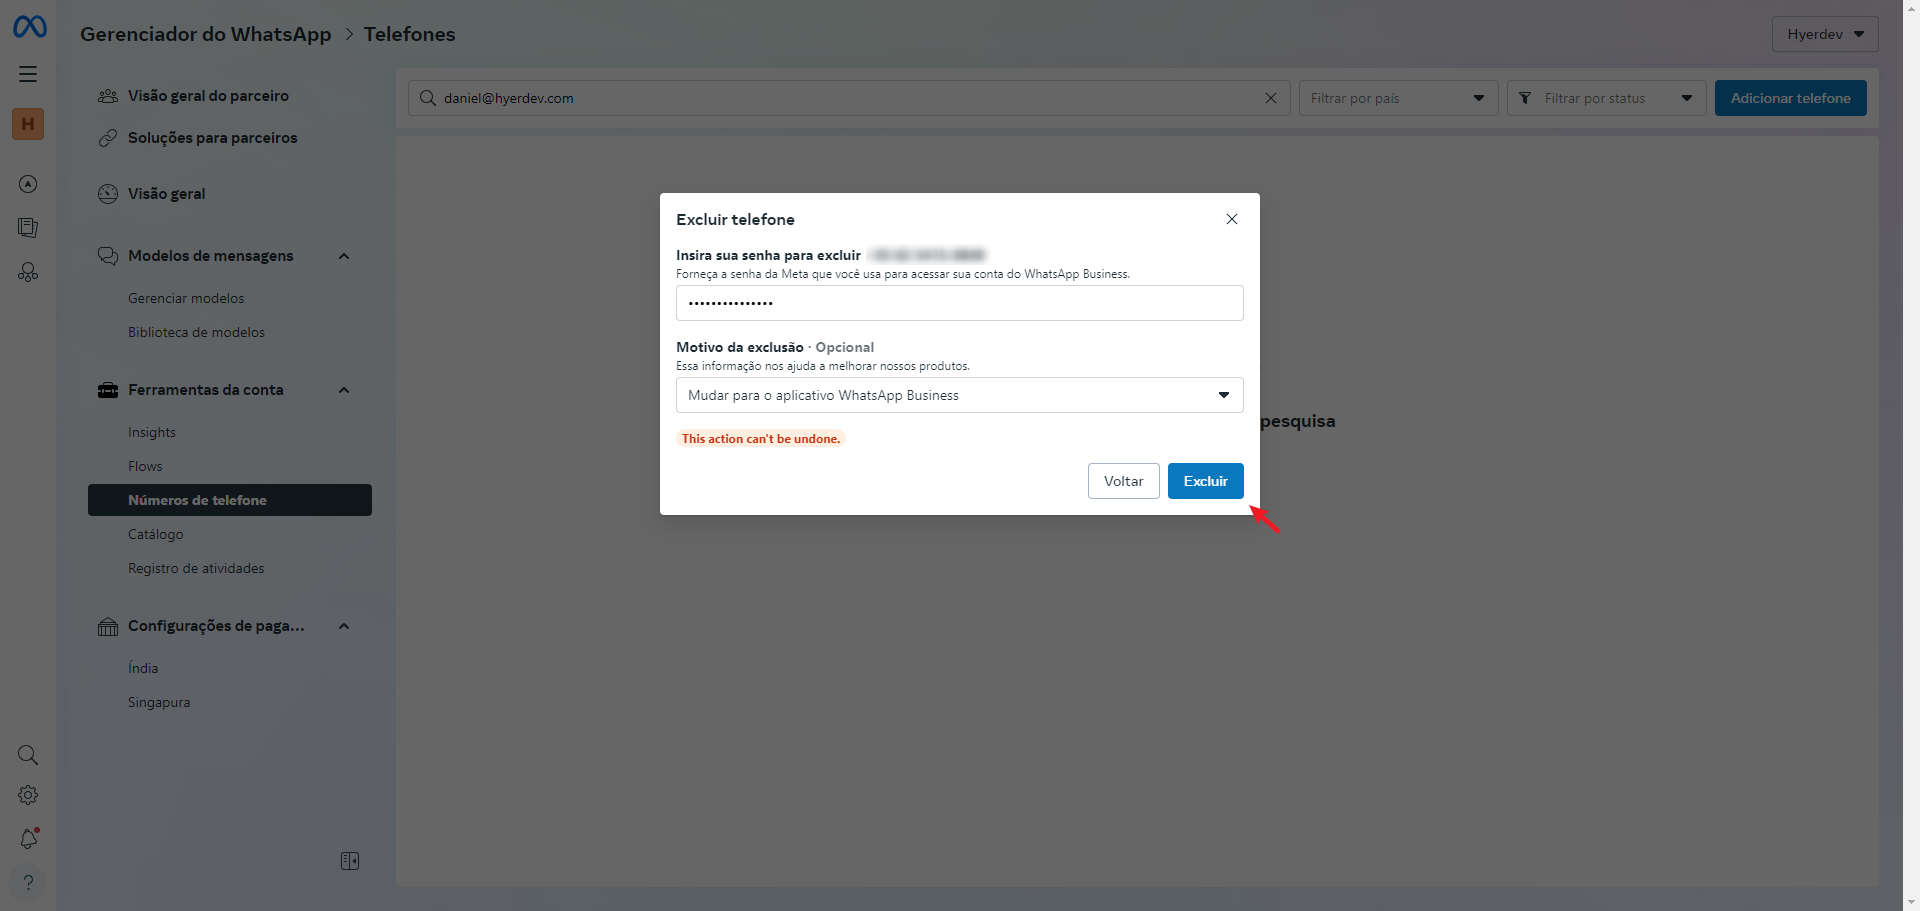Open the Filtrar por status dropdown
Image resolution: width=1920 pixels, height=911 pixels.
(1605, 98)
